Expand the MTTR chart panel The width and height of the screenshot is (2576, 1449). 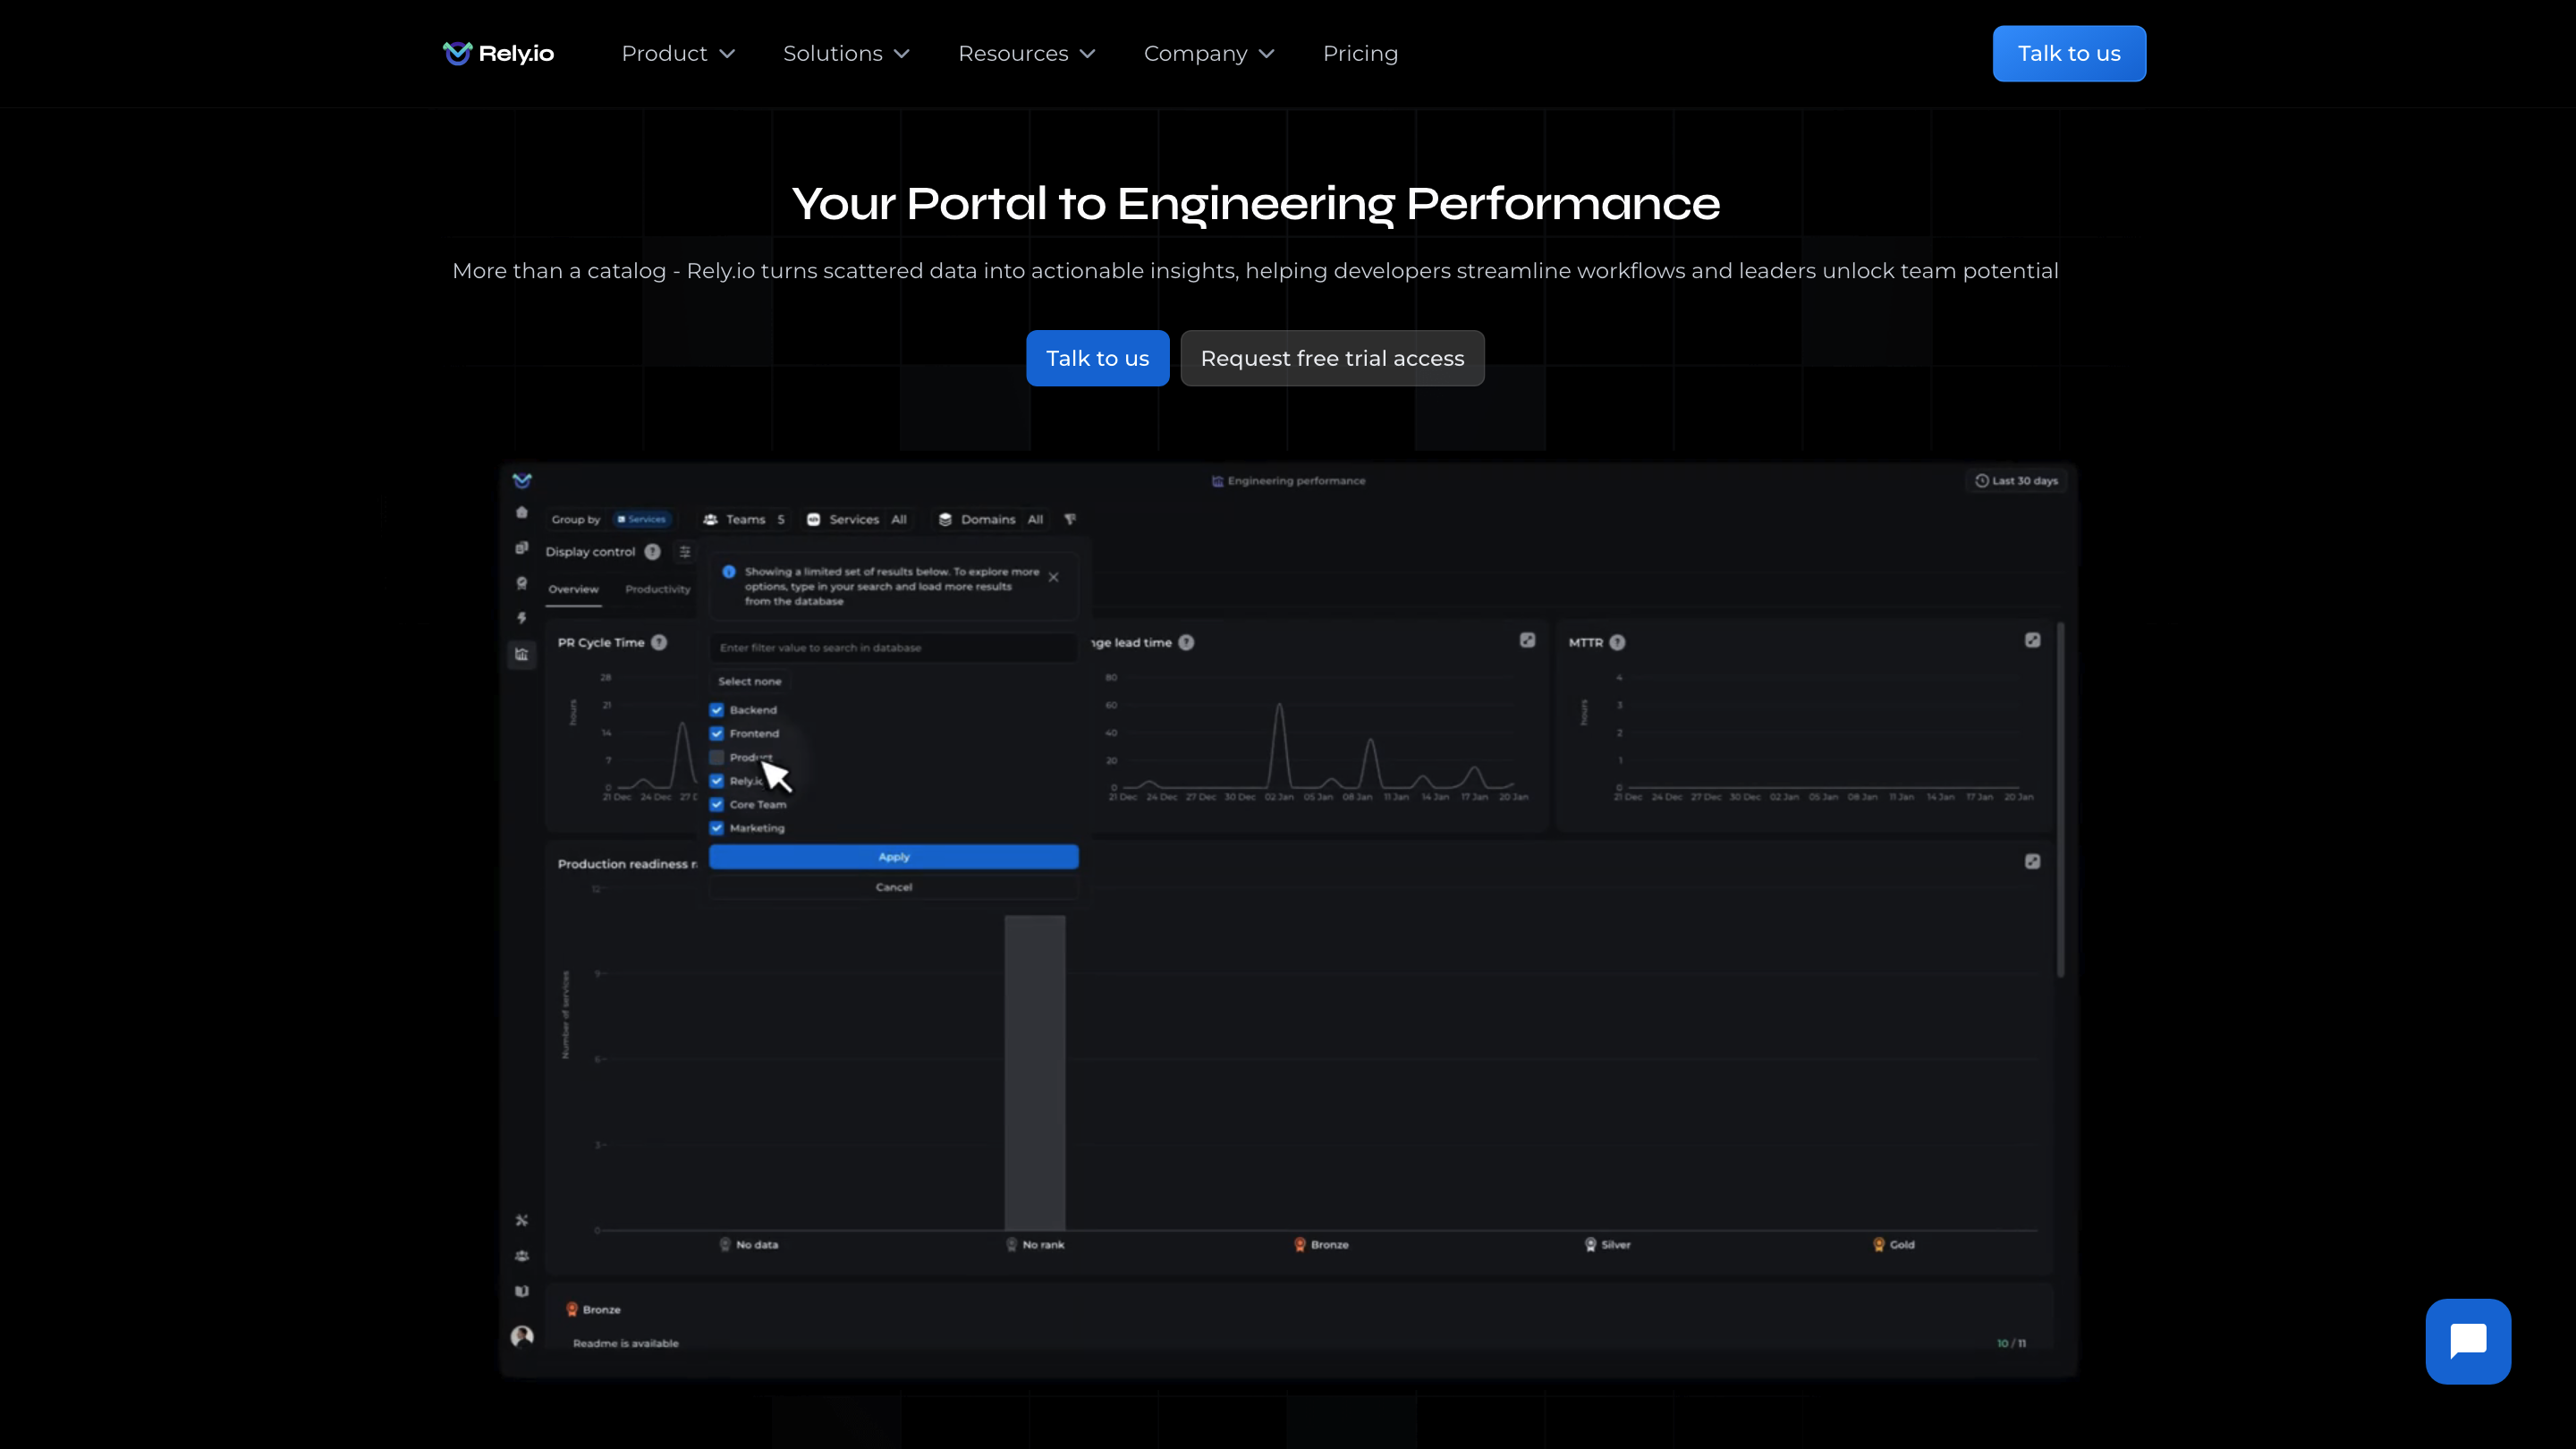coord(2032,640)
